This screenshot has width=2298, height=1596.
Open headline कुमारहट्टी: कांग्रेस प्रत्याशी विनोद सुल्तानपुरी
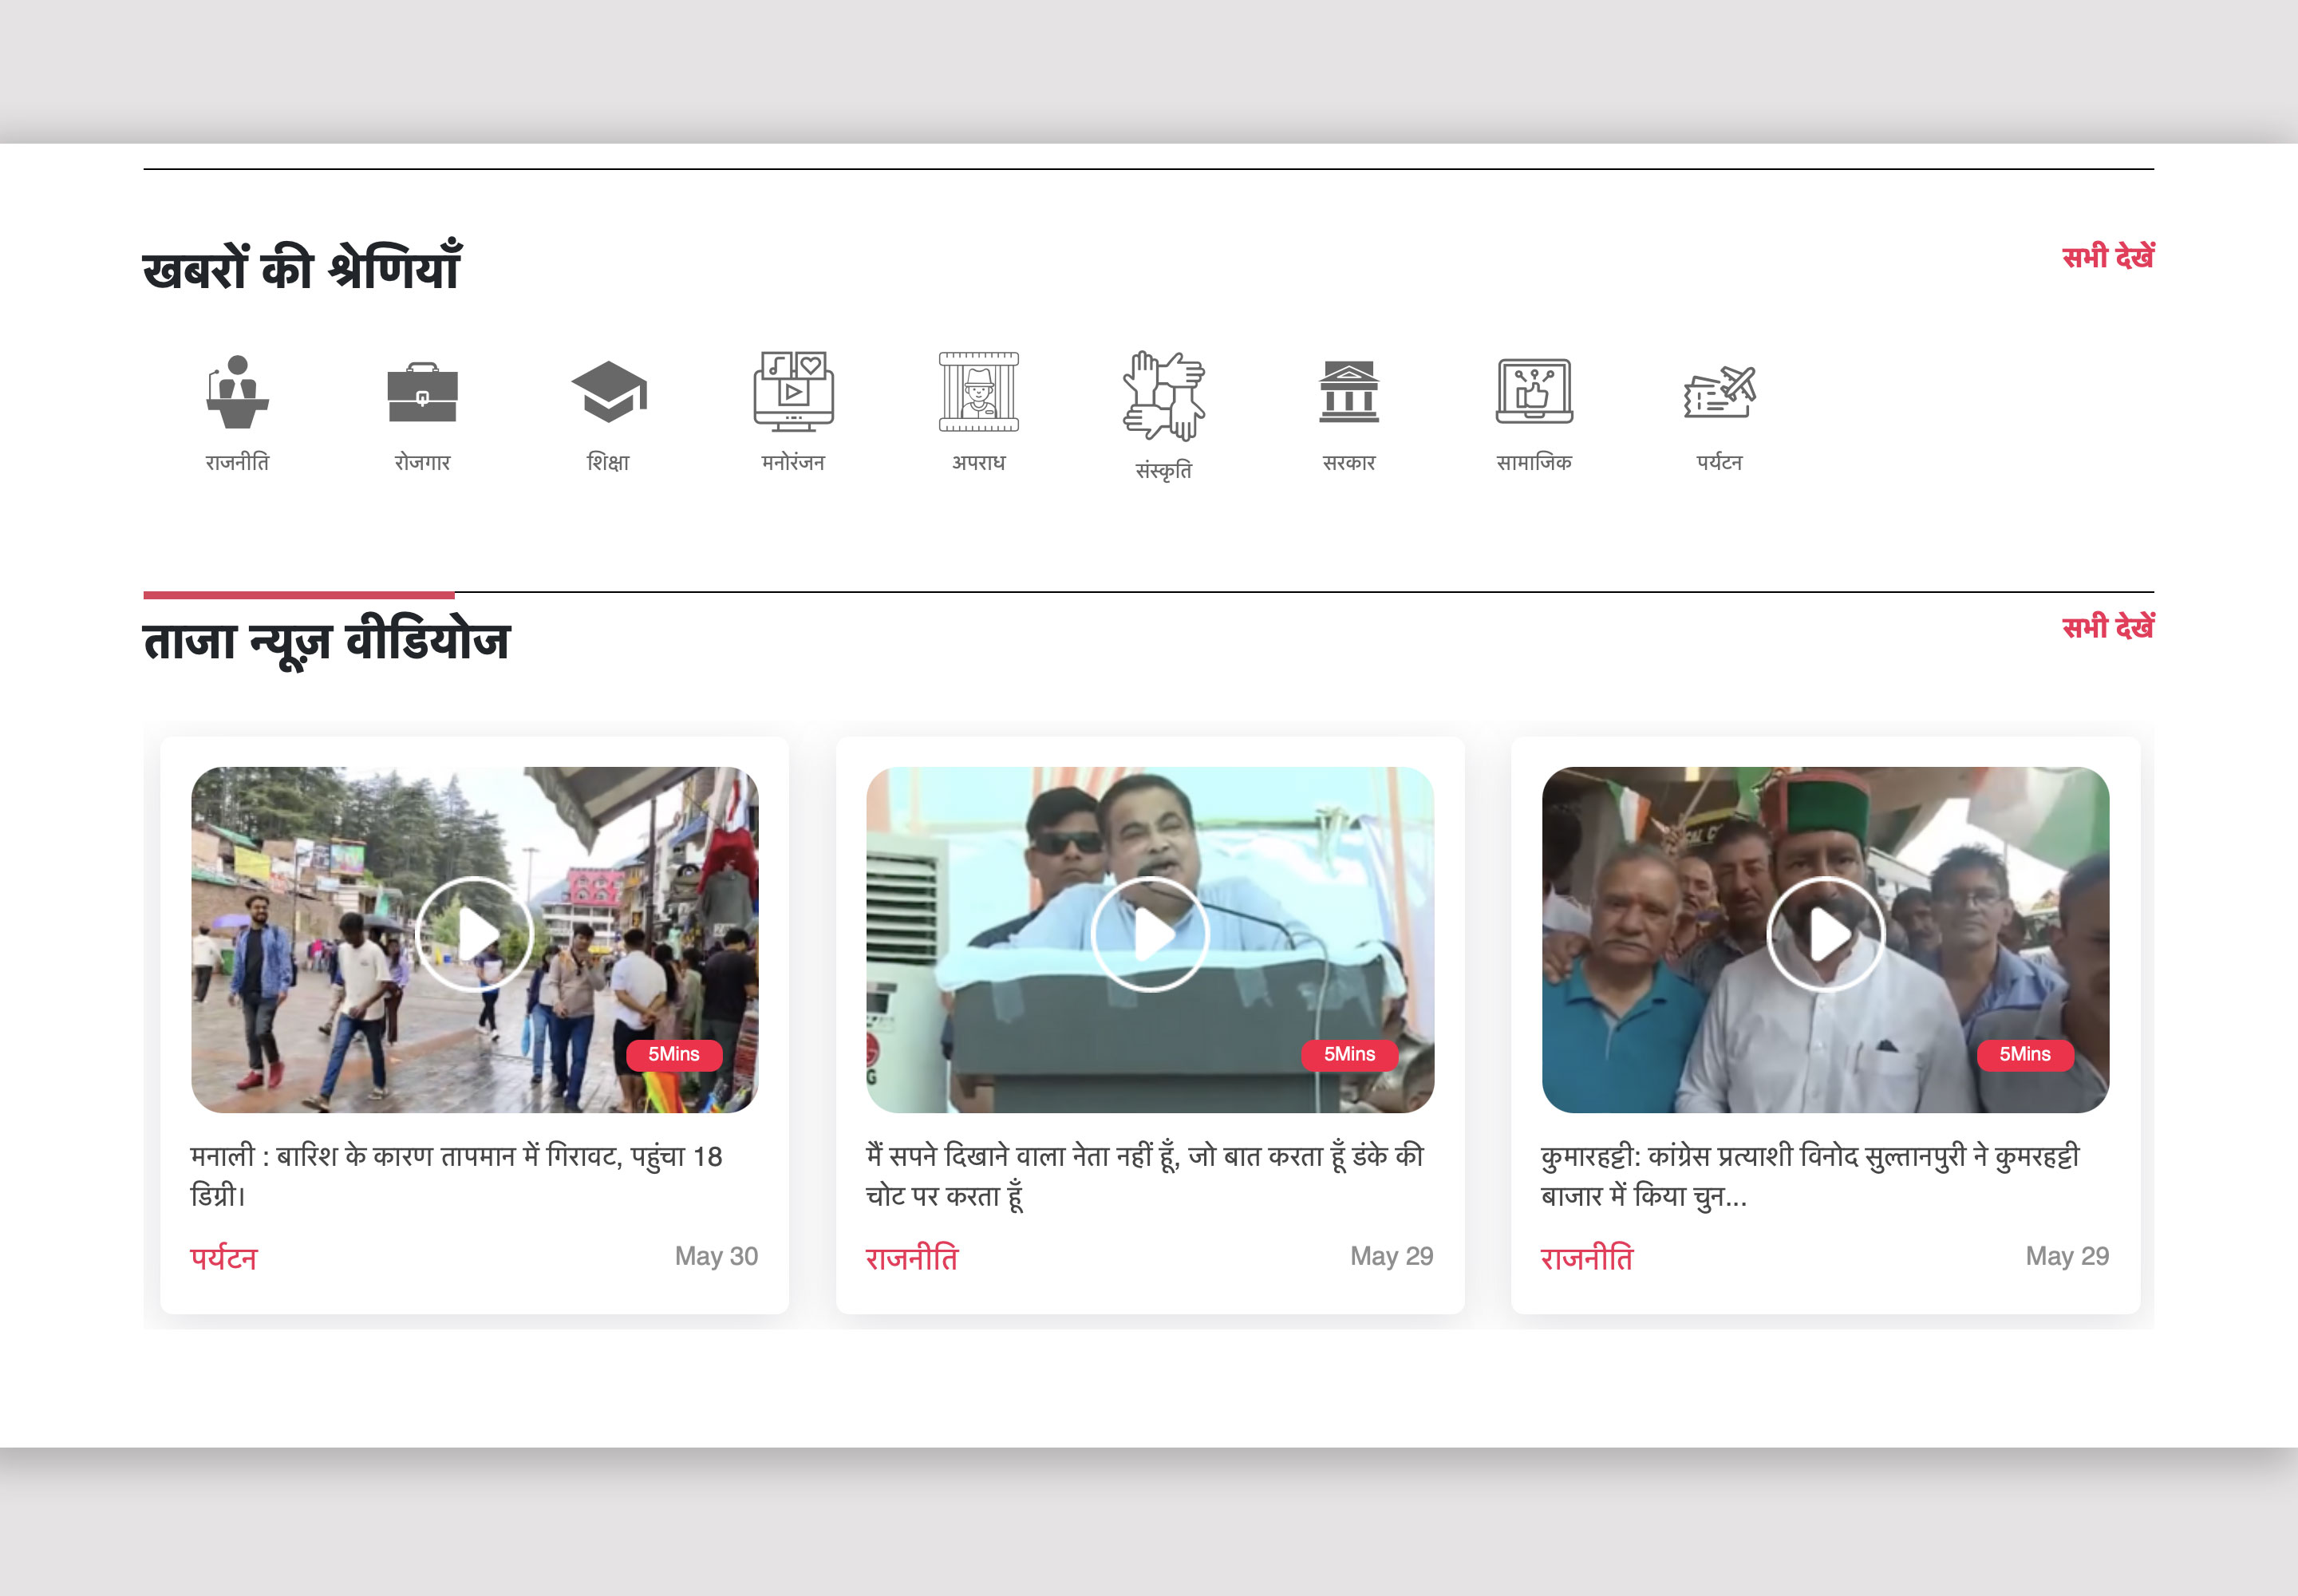coord(1810,1176)
